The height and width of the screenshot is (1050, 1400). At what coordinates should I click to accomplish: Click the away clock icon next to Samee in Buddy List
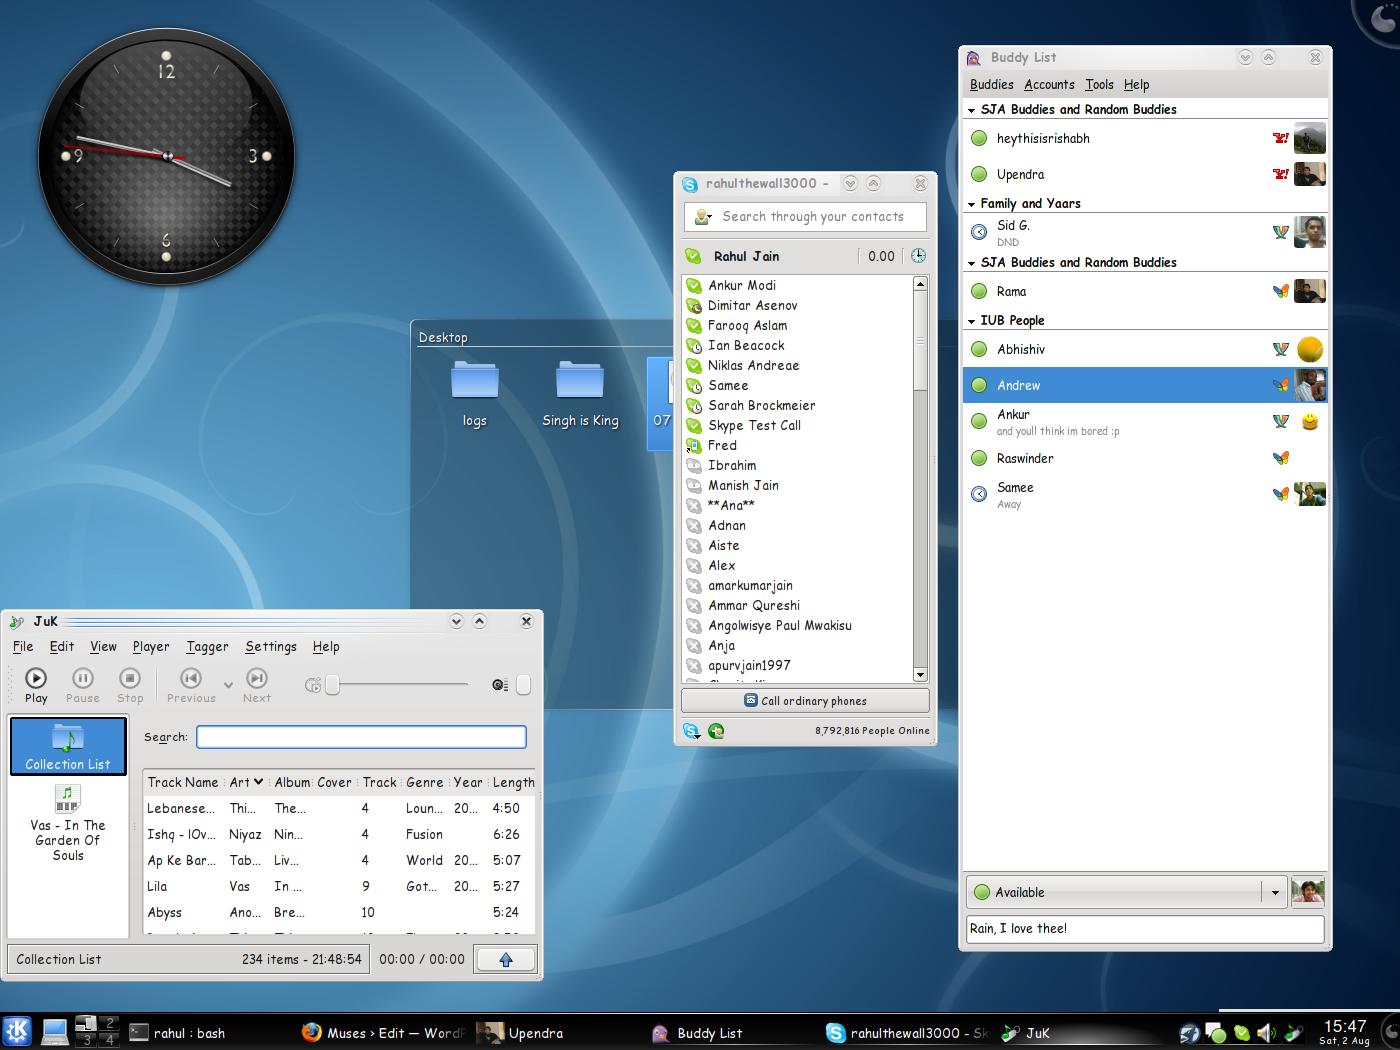coord(979,494)
